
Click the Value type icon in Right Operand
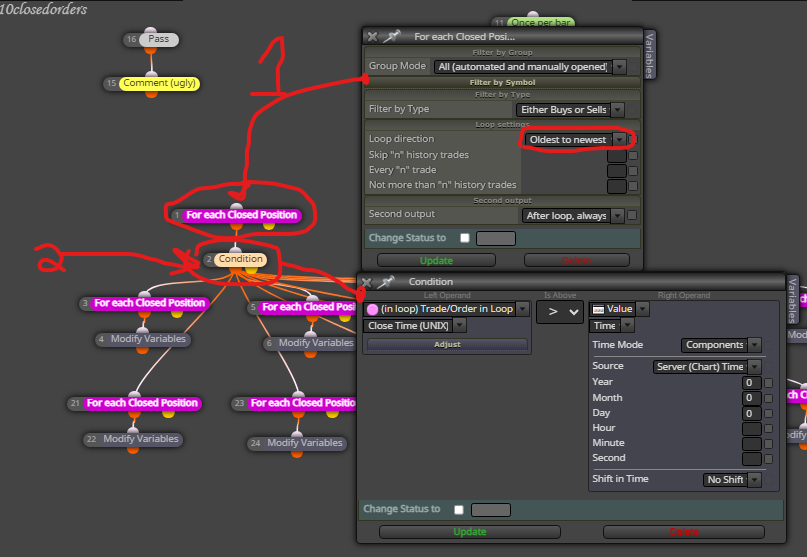coord(598,309)
